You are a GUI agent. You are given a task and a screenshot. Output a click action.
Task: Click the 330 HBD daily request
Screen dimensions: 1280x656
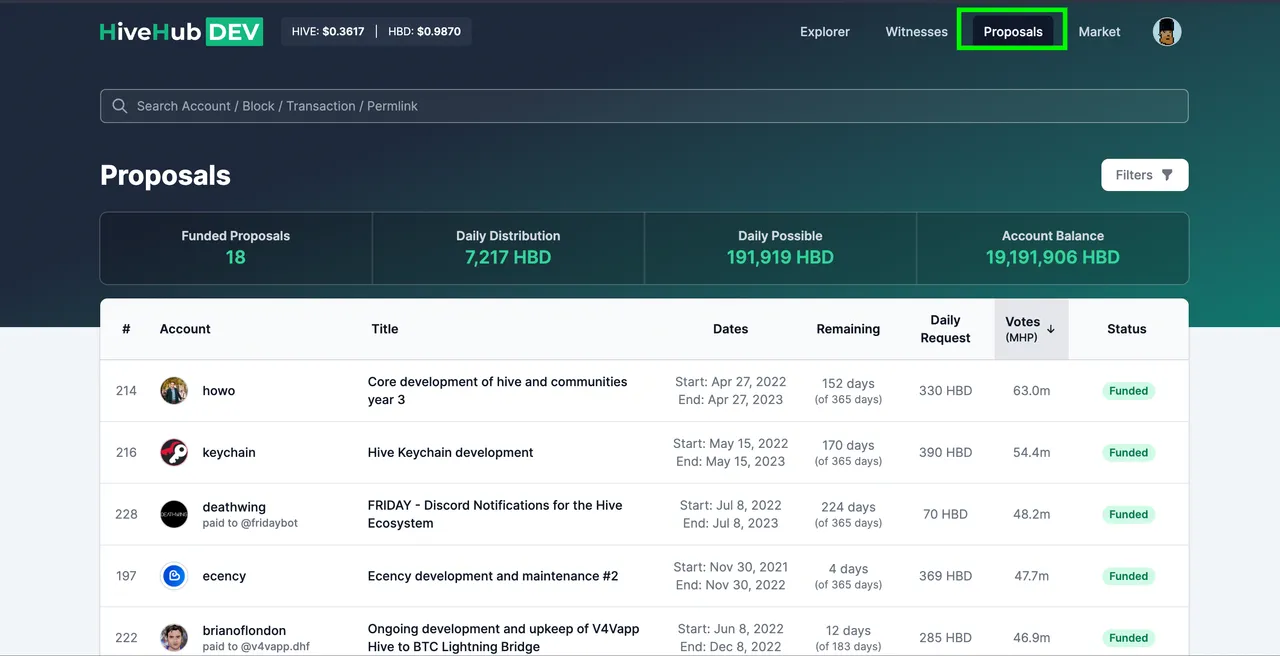(945, 391)
